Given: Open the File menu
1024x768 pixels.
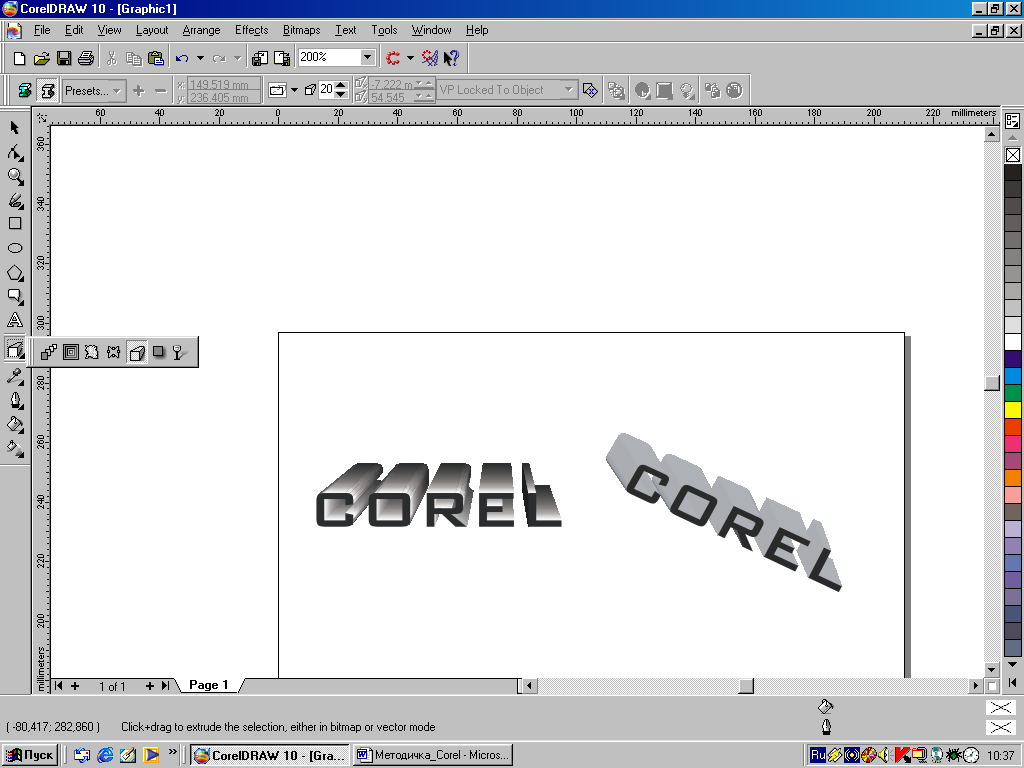Looking at the screenshot, I should pyautogui.click(x=42, y=30).
